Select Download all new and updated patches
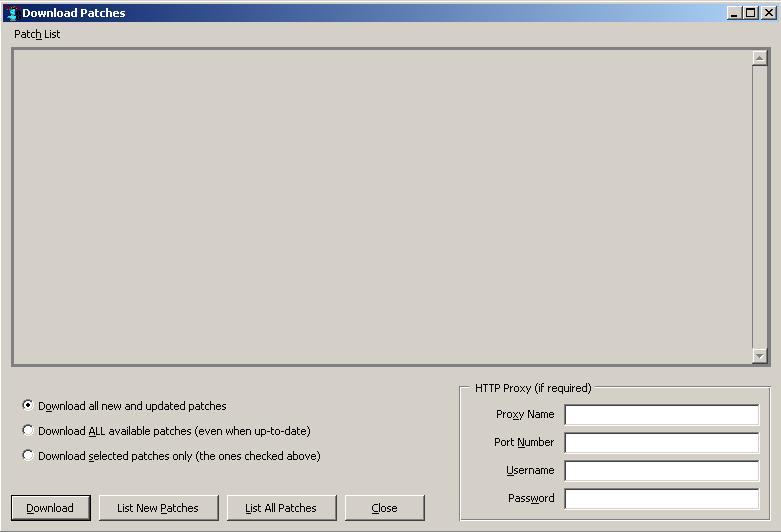781x532 pixels. tap(28, 405)
